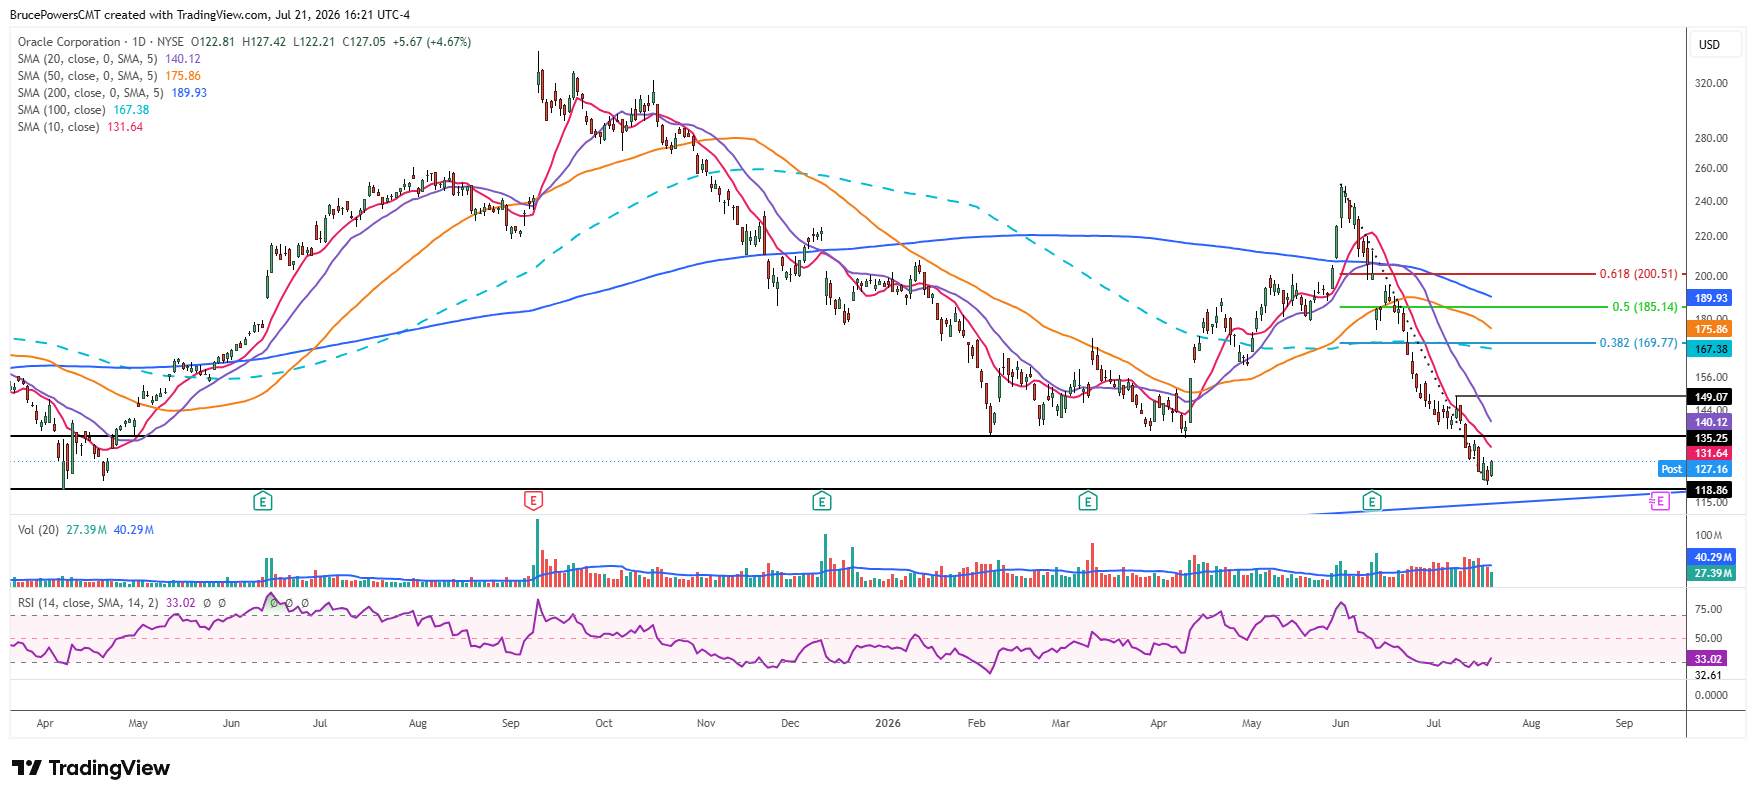The width and height of the screenshot is (1756, 798).
Task: Open the green earnings marker between June and July 2025
Action: tap(263, 501)
